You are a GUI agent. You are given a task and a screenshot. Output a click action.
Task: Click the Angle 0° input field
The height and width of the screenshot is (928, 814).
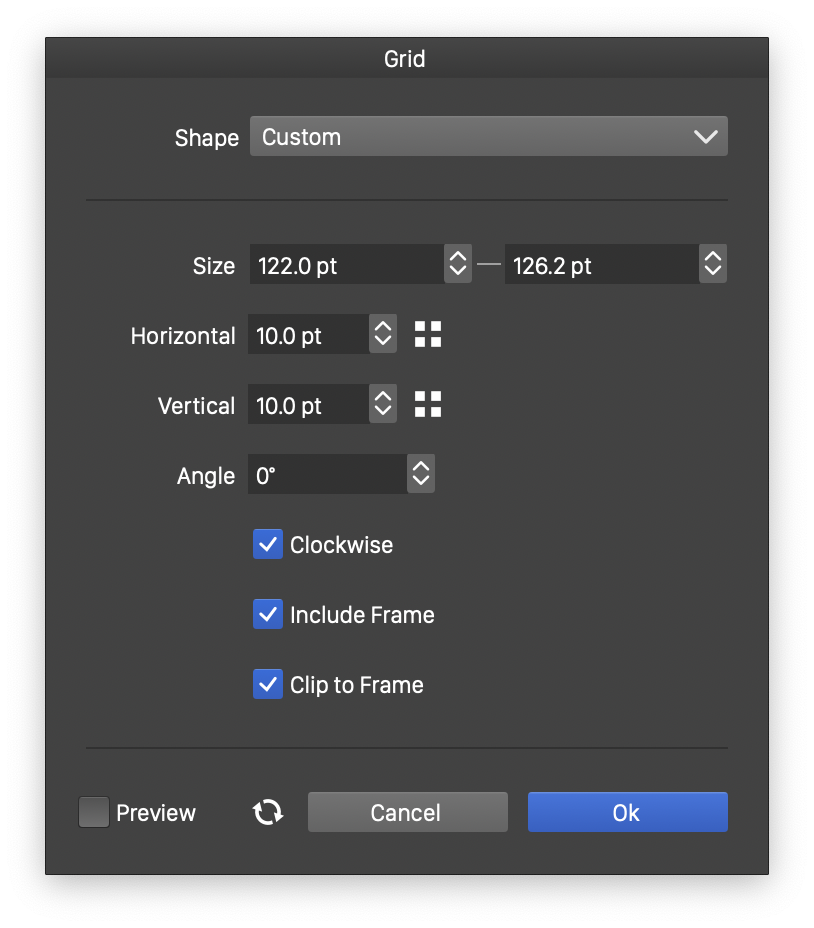coord(327,475)
